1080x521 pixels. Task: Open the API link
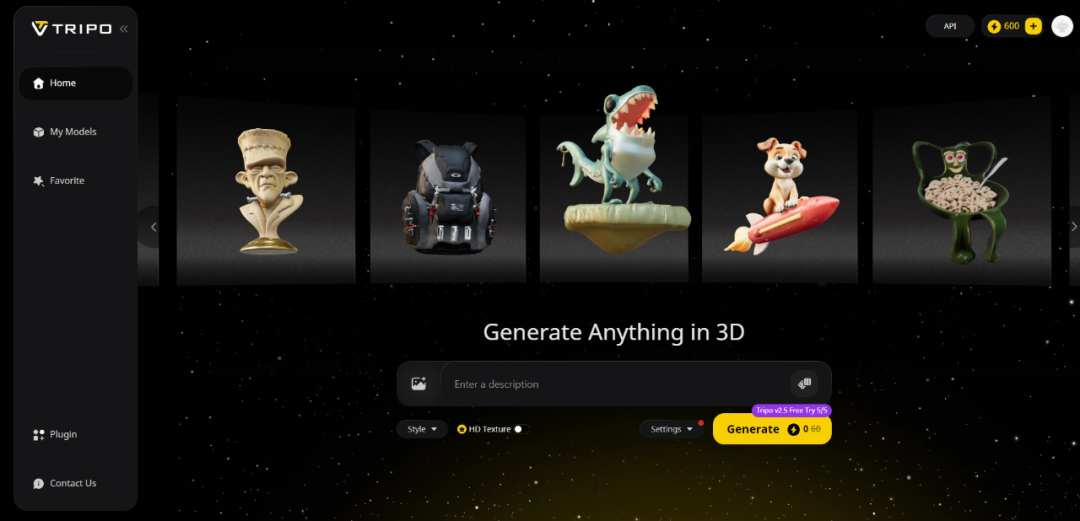pos(950,26)
